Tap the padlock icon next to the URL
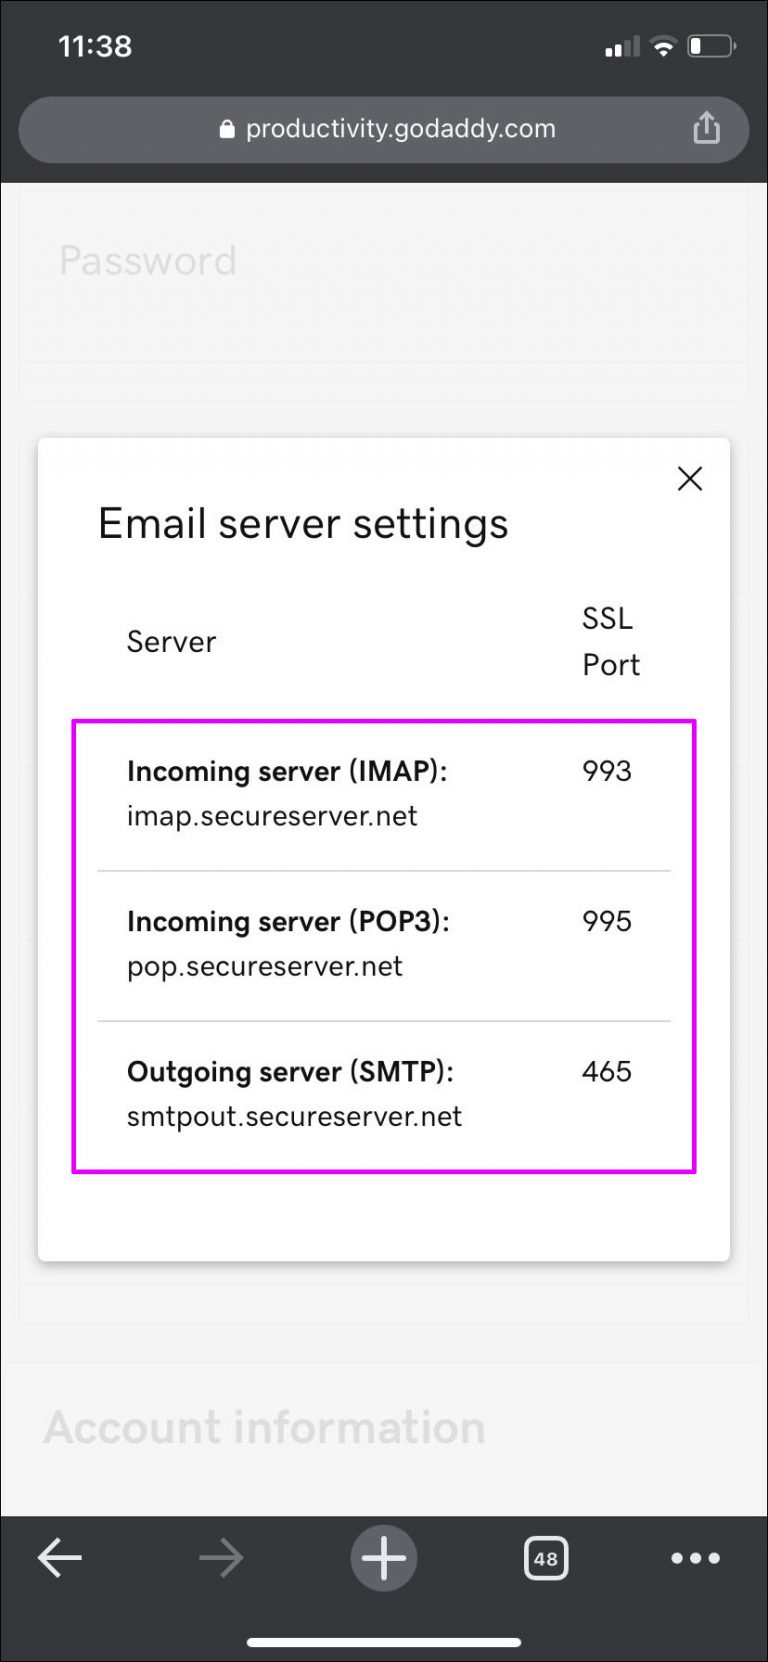 click(224, 128)
